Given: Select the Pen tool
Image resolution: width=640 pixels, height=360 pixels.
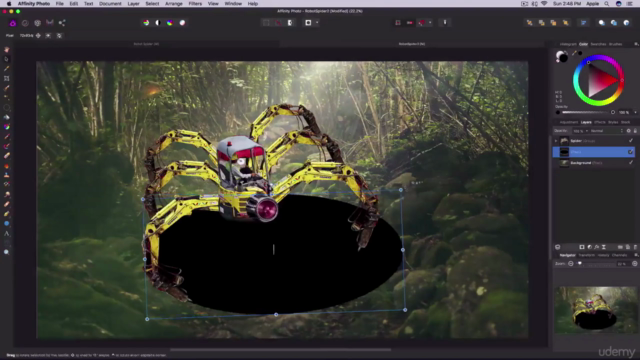Looking at the screenshot, I should pos(7,214).
